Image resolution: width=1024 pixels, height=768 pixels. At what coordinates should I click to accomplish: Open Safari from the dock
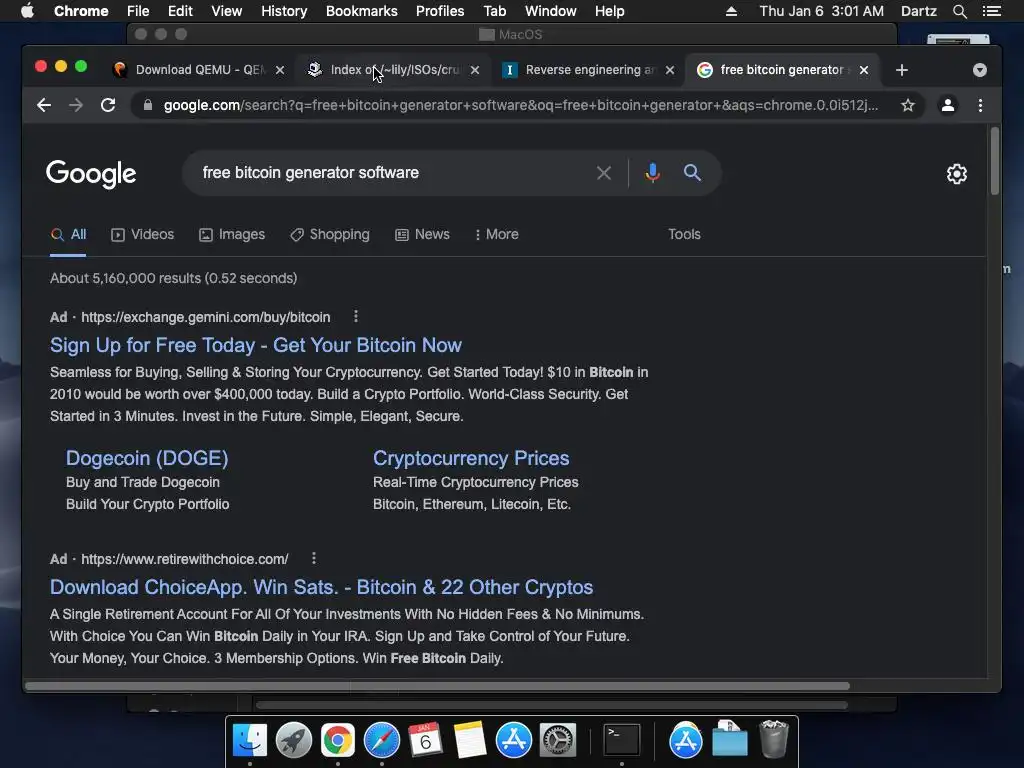click(382, 740)
